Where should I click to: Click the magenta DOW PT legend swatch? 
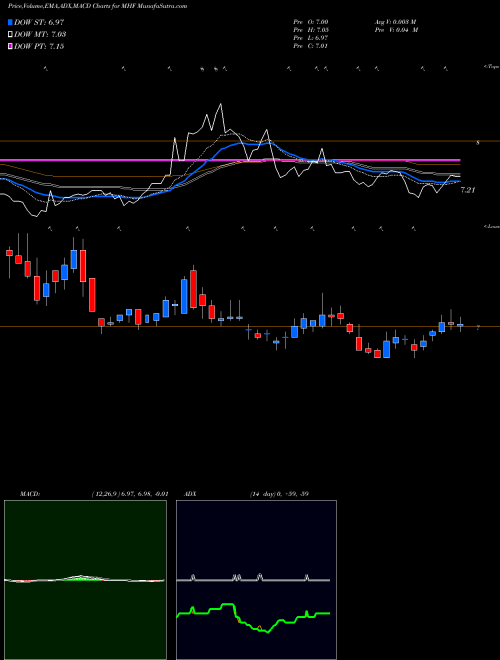tap(10, 46)
